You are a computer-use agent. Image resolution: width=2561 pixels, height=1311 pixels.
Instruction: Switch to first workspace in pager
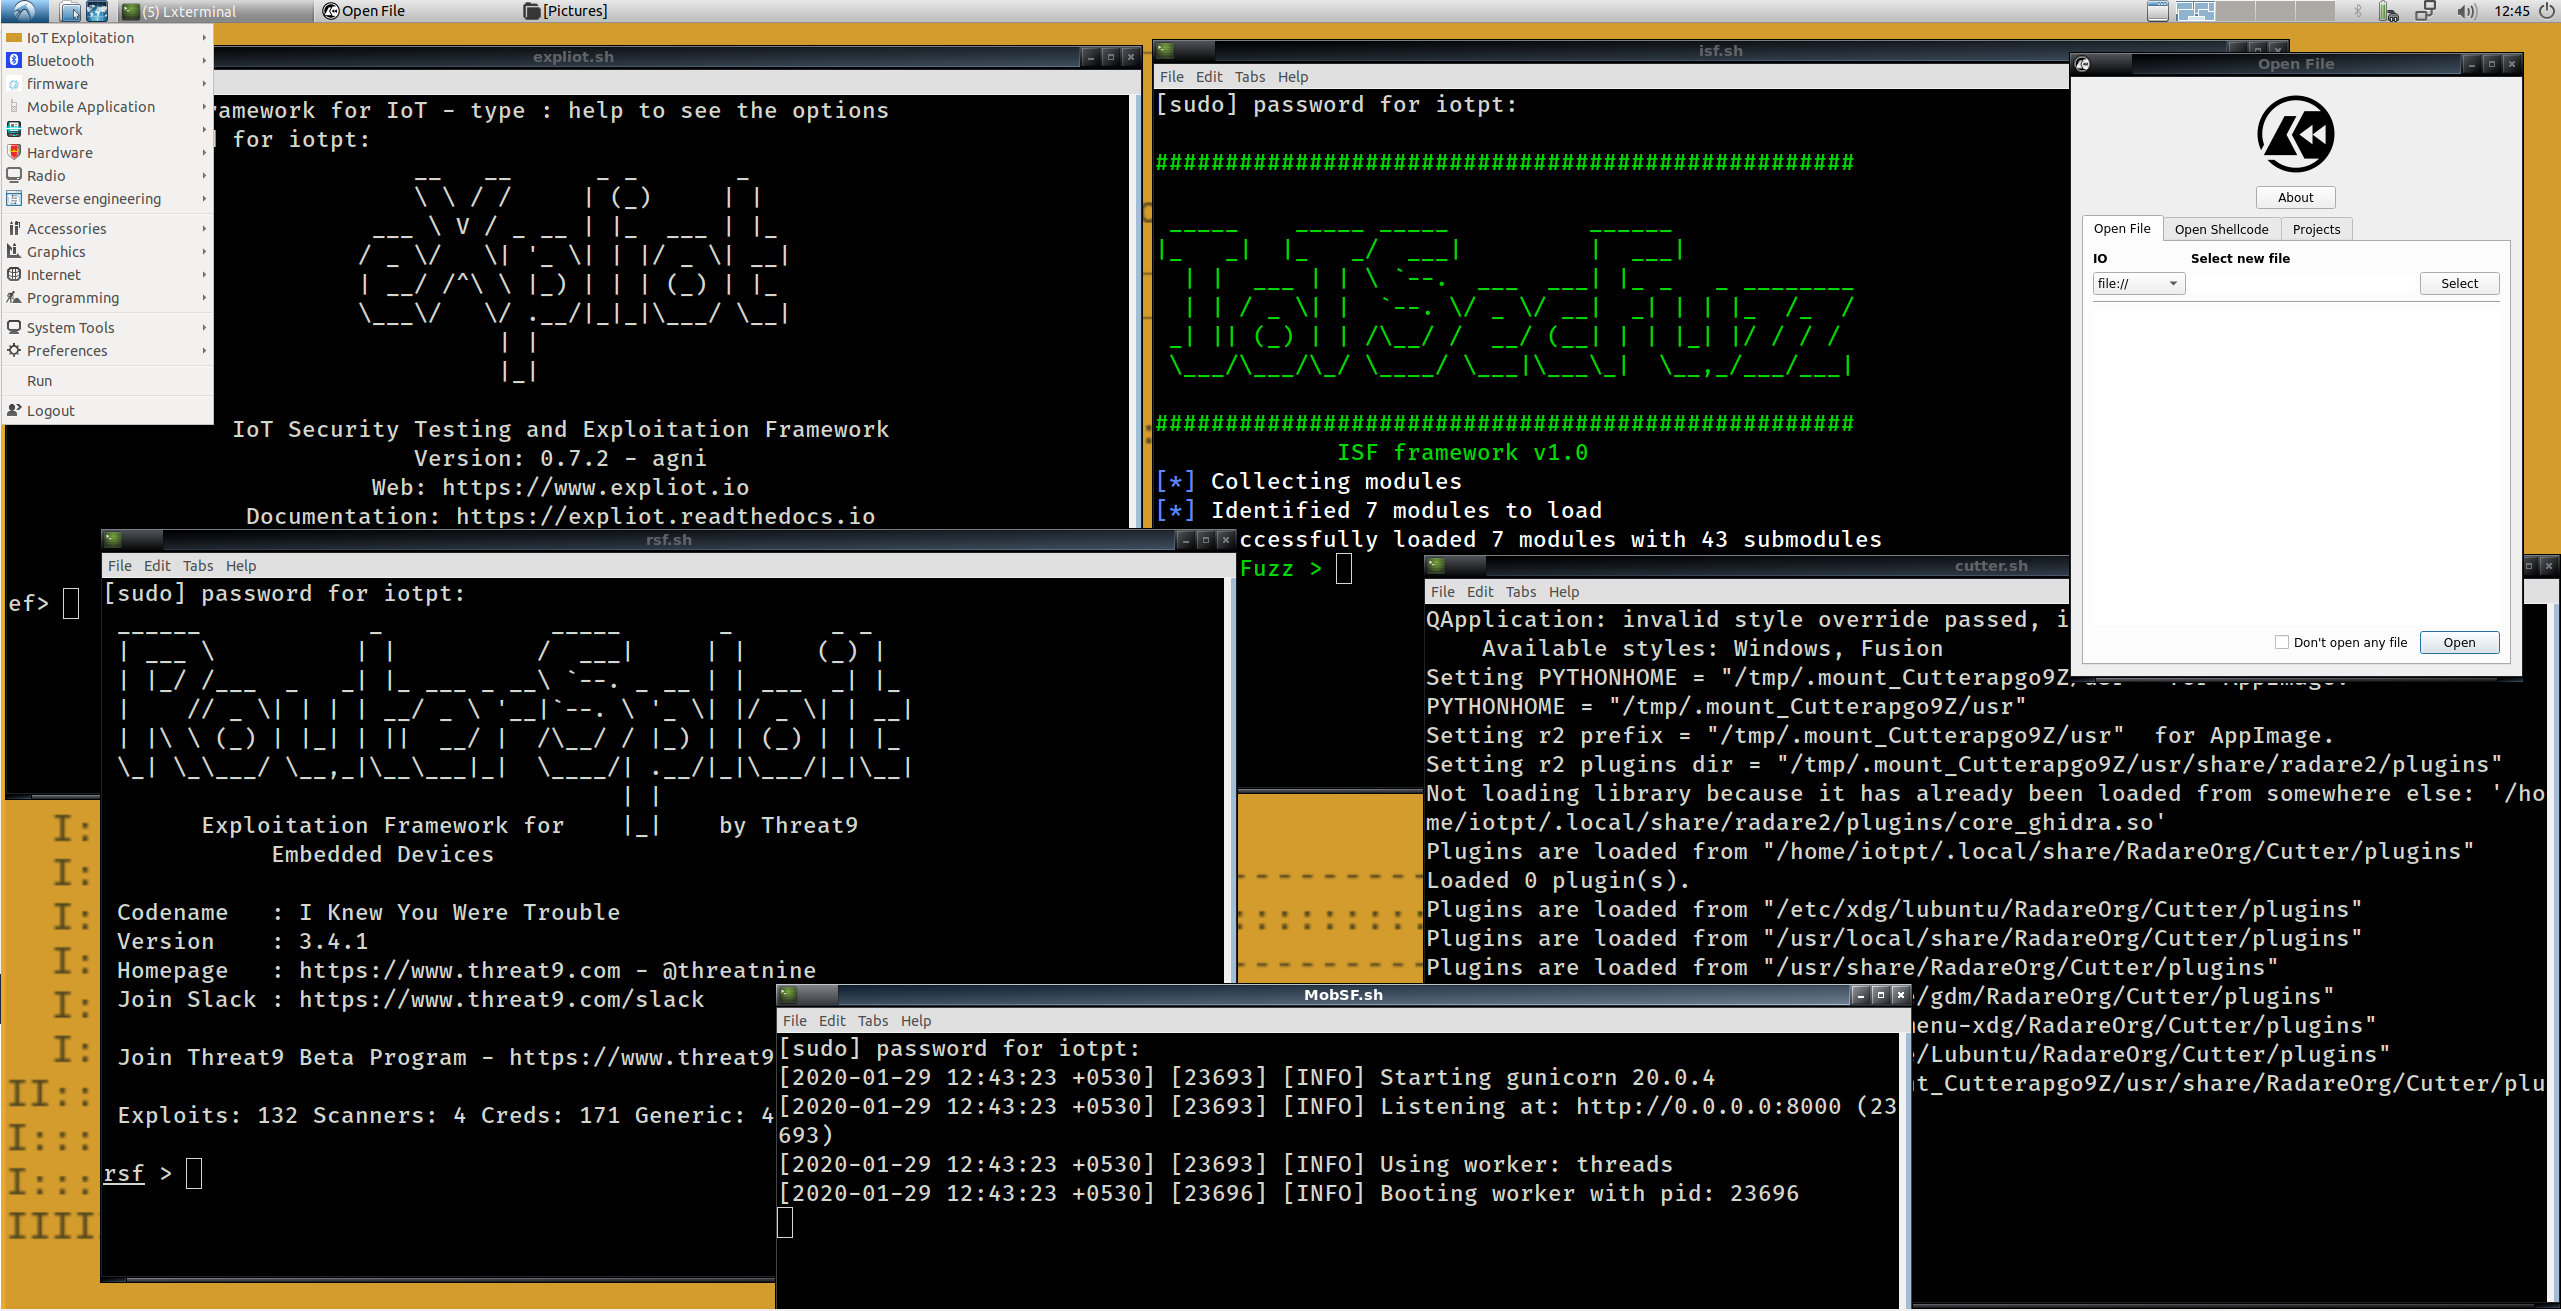[x=2195, y=11]
